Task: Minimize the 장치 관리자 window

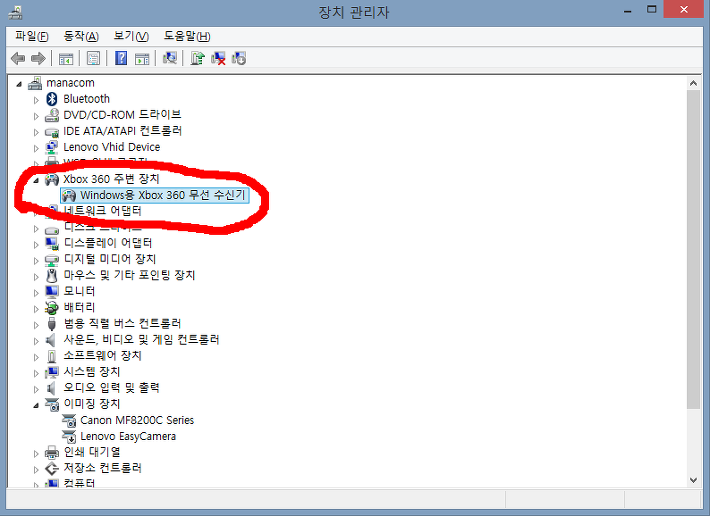Action: tap(628, 10)
